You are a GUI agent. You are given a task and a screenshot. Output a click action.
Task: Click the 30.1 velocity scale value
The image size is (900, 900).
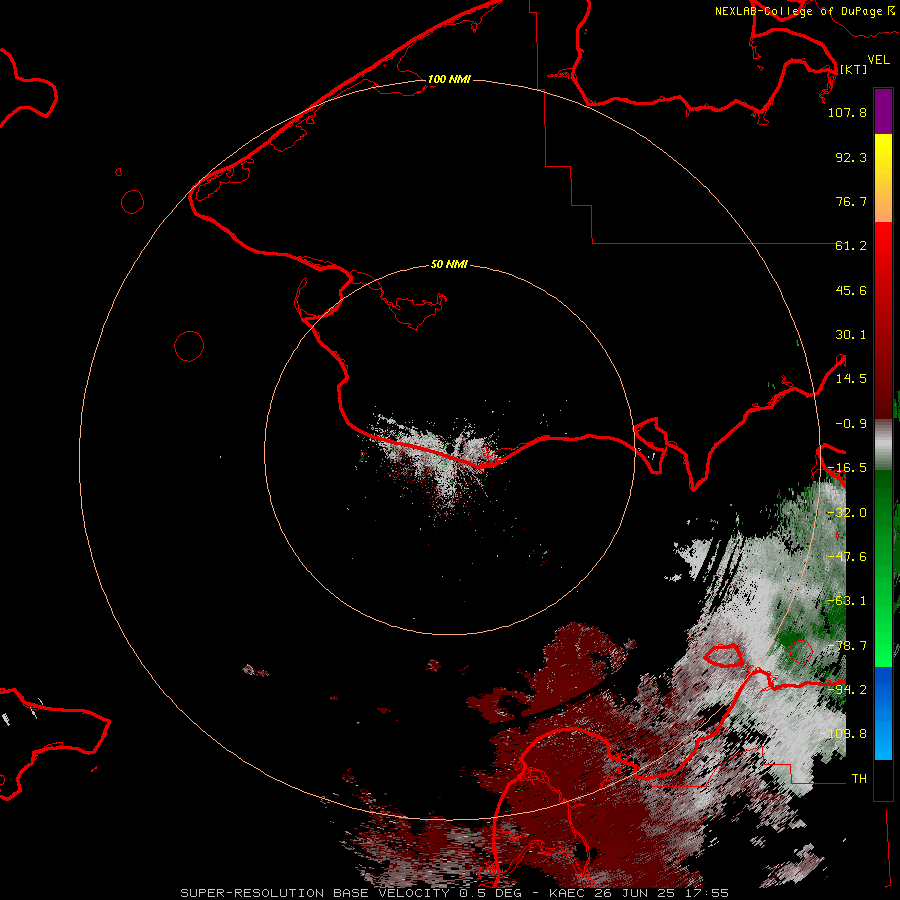click(851, 335)
